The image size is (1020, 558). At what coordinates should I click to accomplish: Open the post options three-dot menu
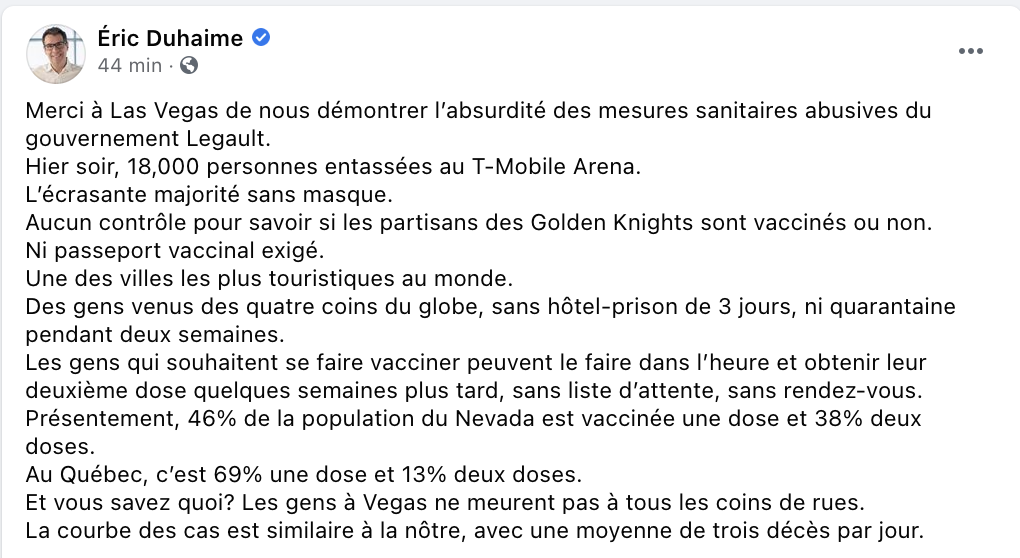point(971,51)
